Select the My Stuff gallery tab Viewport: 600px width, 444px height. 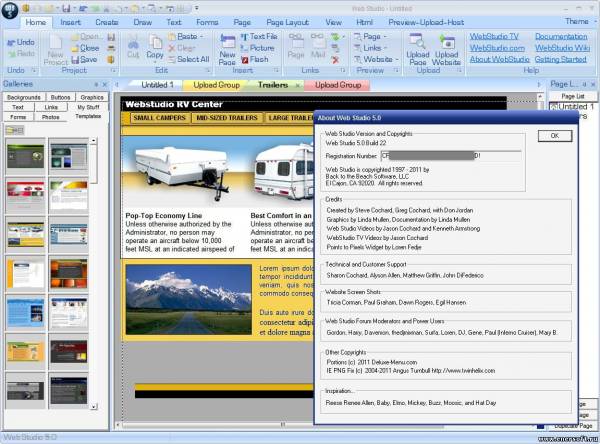pos(88,107)
